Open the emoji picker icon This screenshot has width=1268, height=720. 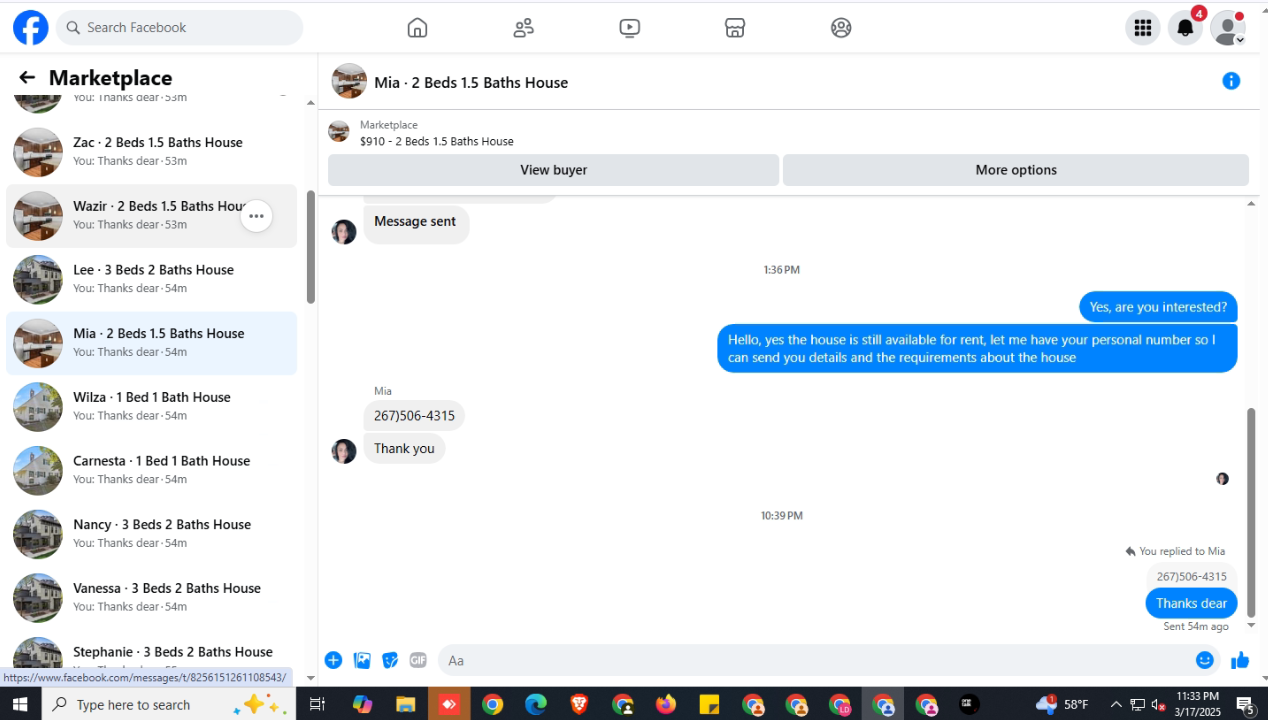point(1205,660)
